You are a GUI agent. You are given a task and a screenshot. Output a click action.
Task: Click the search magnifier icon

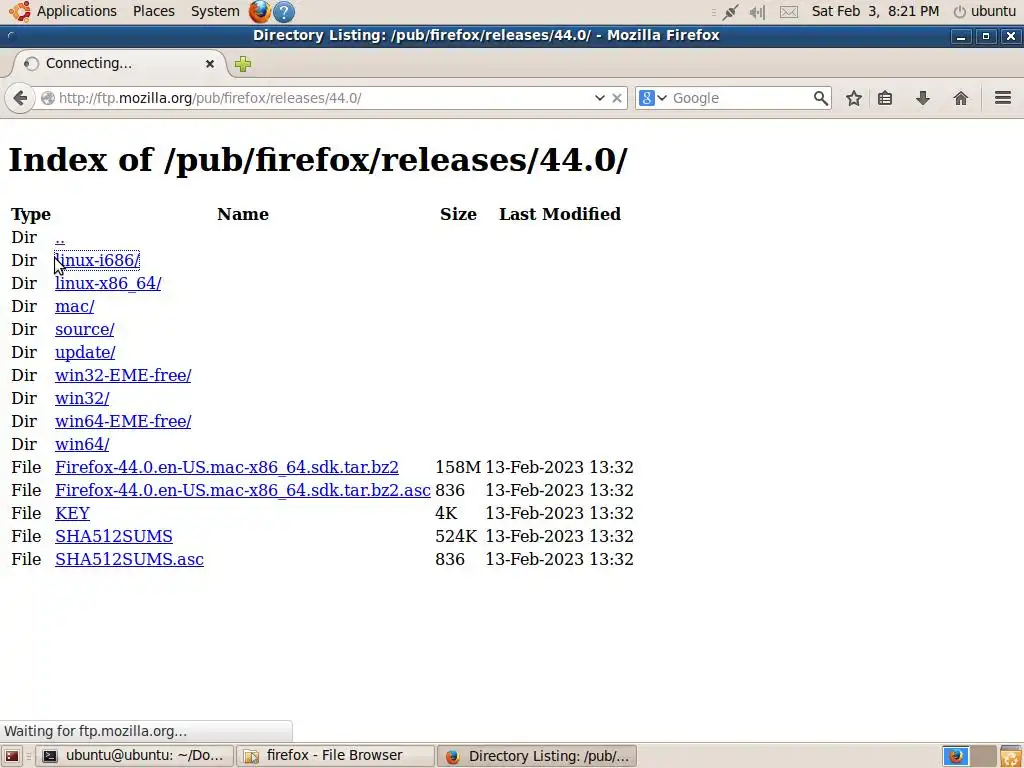821,98
